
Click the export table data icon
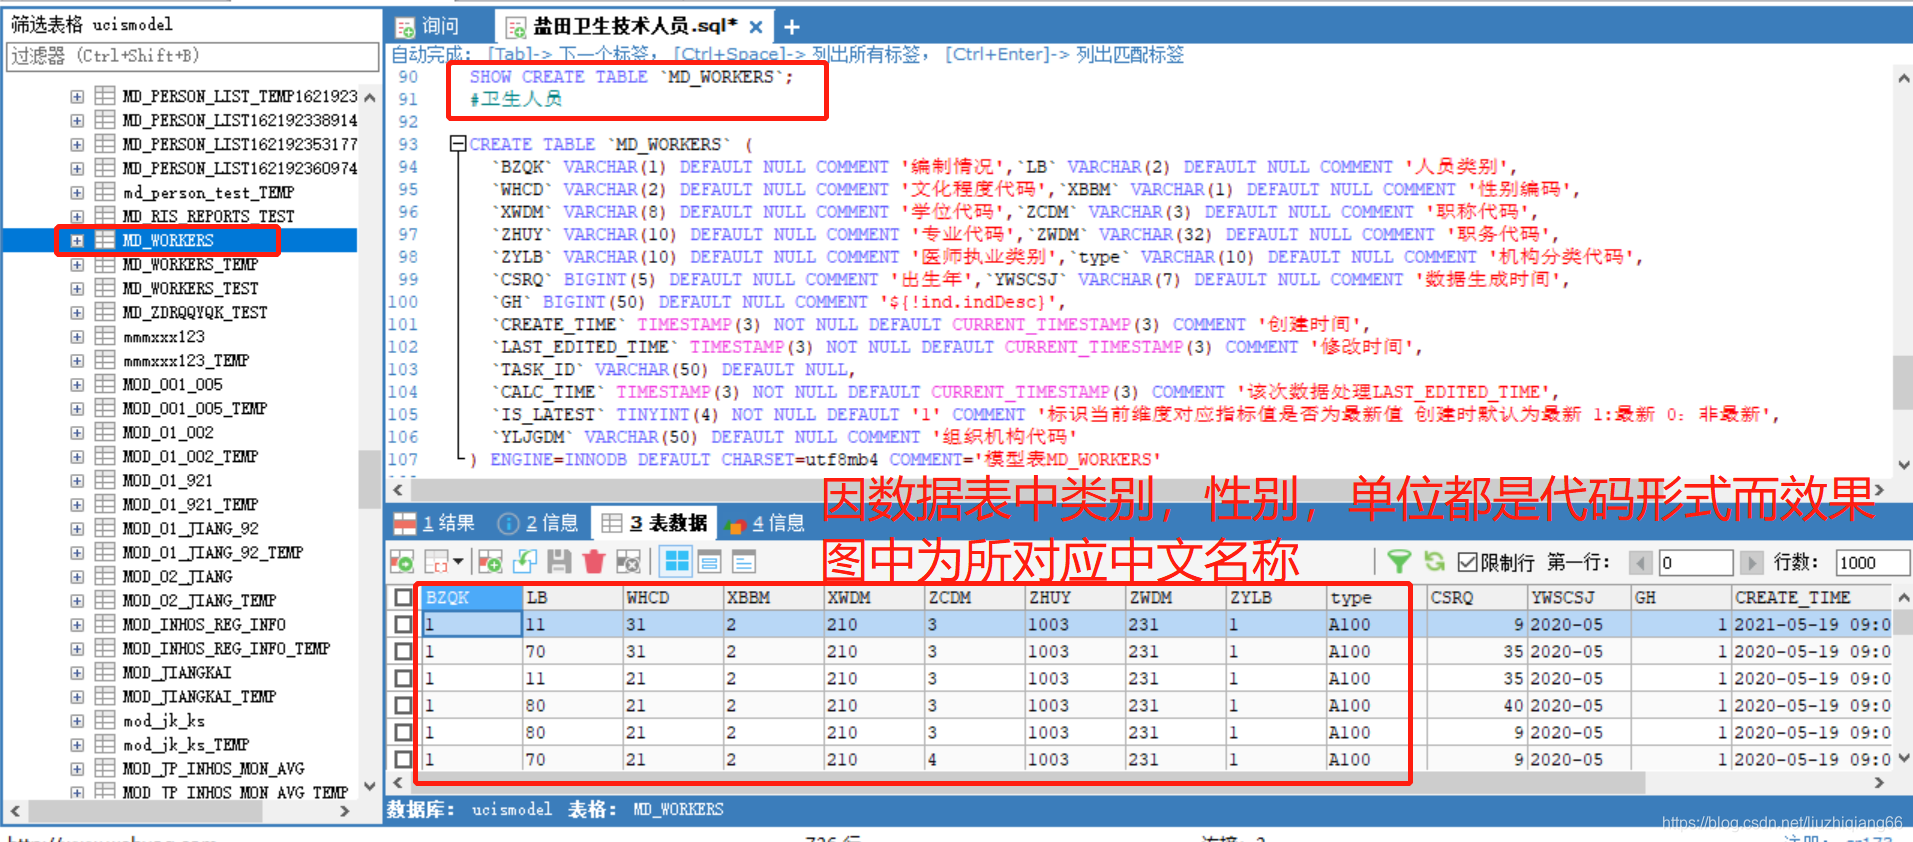[402, 562]
